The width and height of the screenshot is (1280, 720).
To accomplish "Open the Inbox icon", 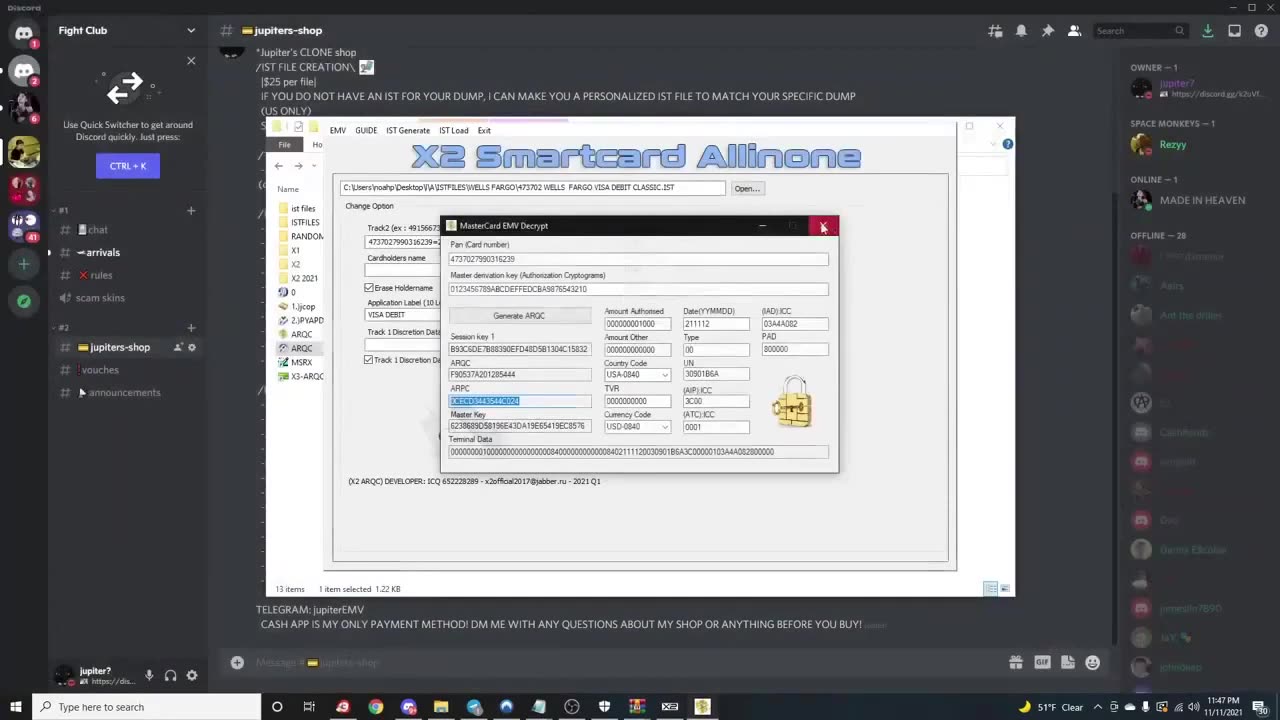I will tap(1234, 31).
